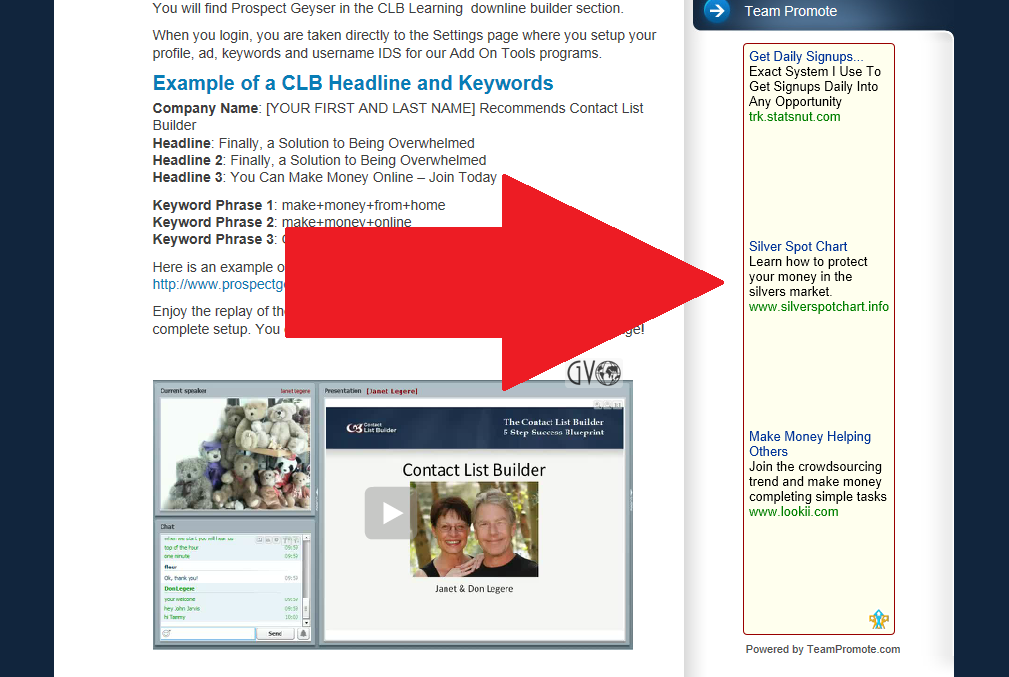This screenshot has height=677, width=1009.
Task: Click the bell icon beside the Send button
Action: 304,634
